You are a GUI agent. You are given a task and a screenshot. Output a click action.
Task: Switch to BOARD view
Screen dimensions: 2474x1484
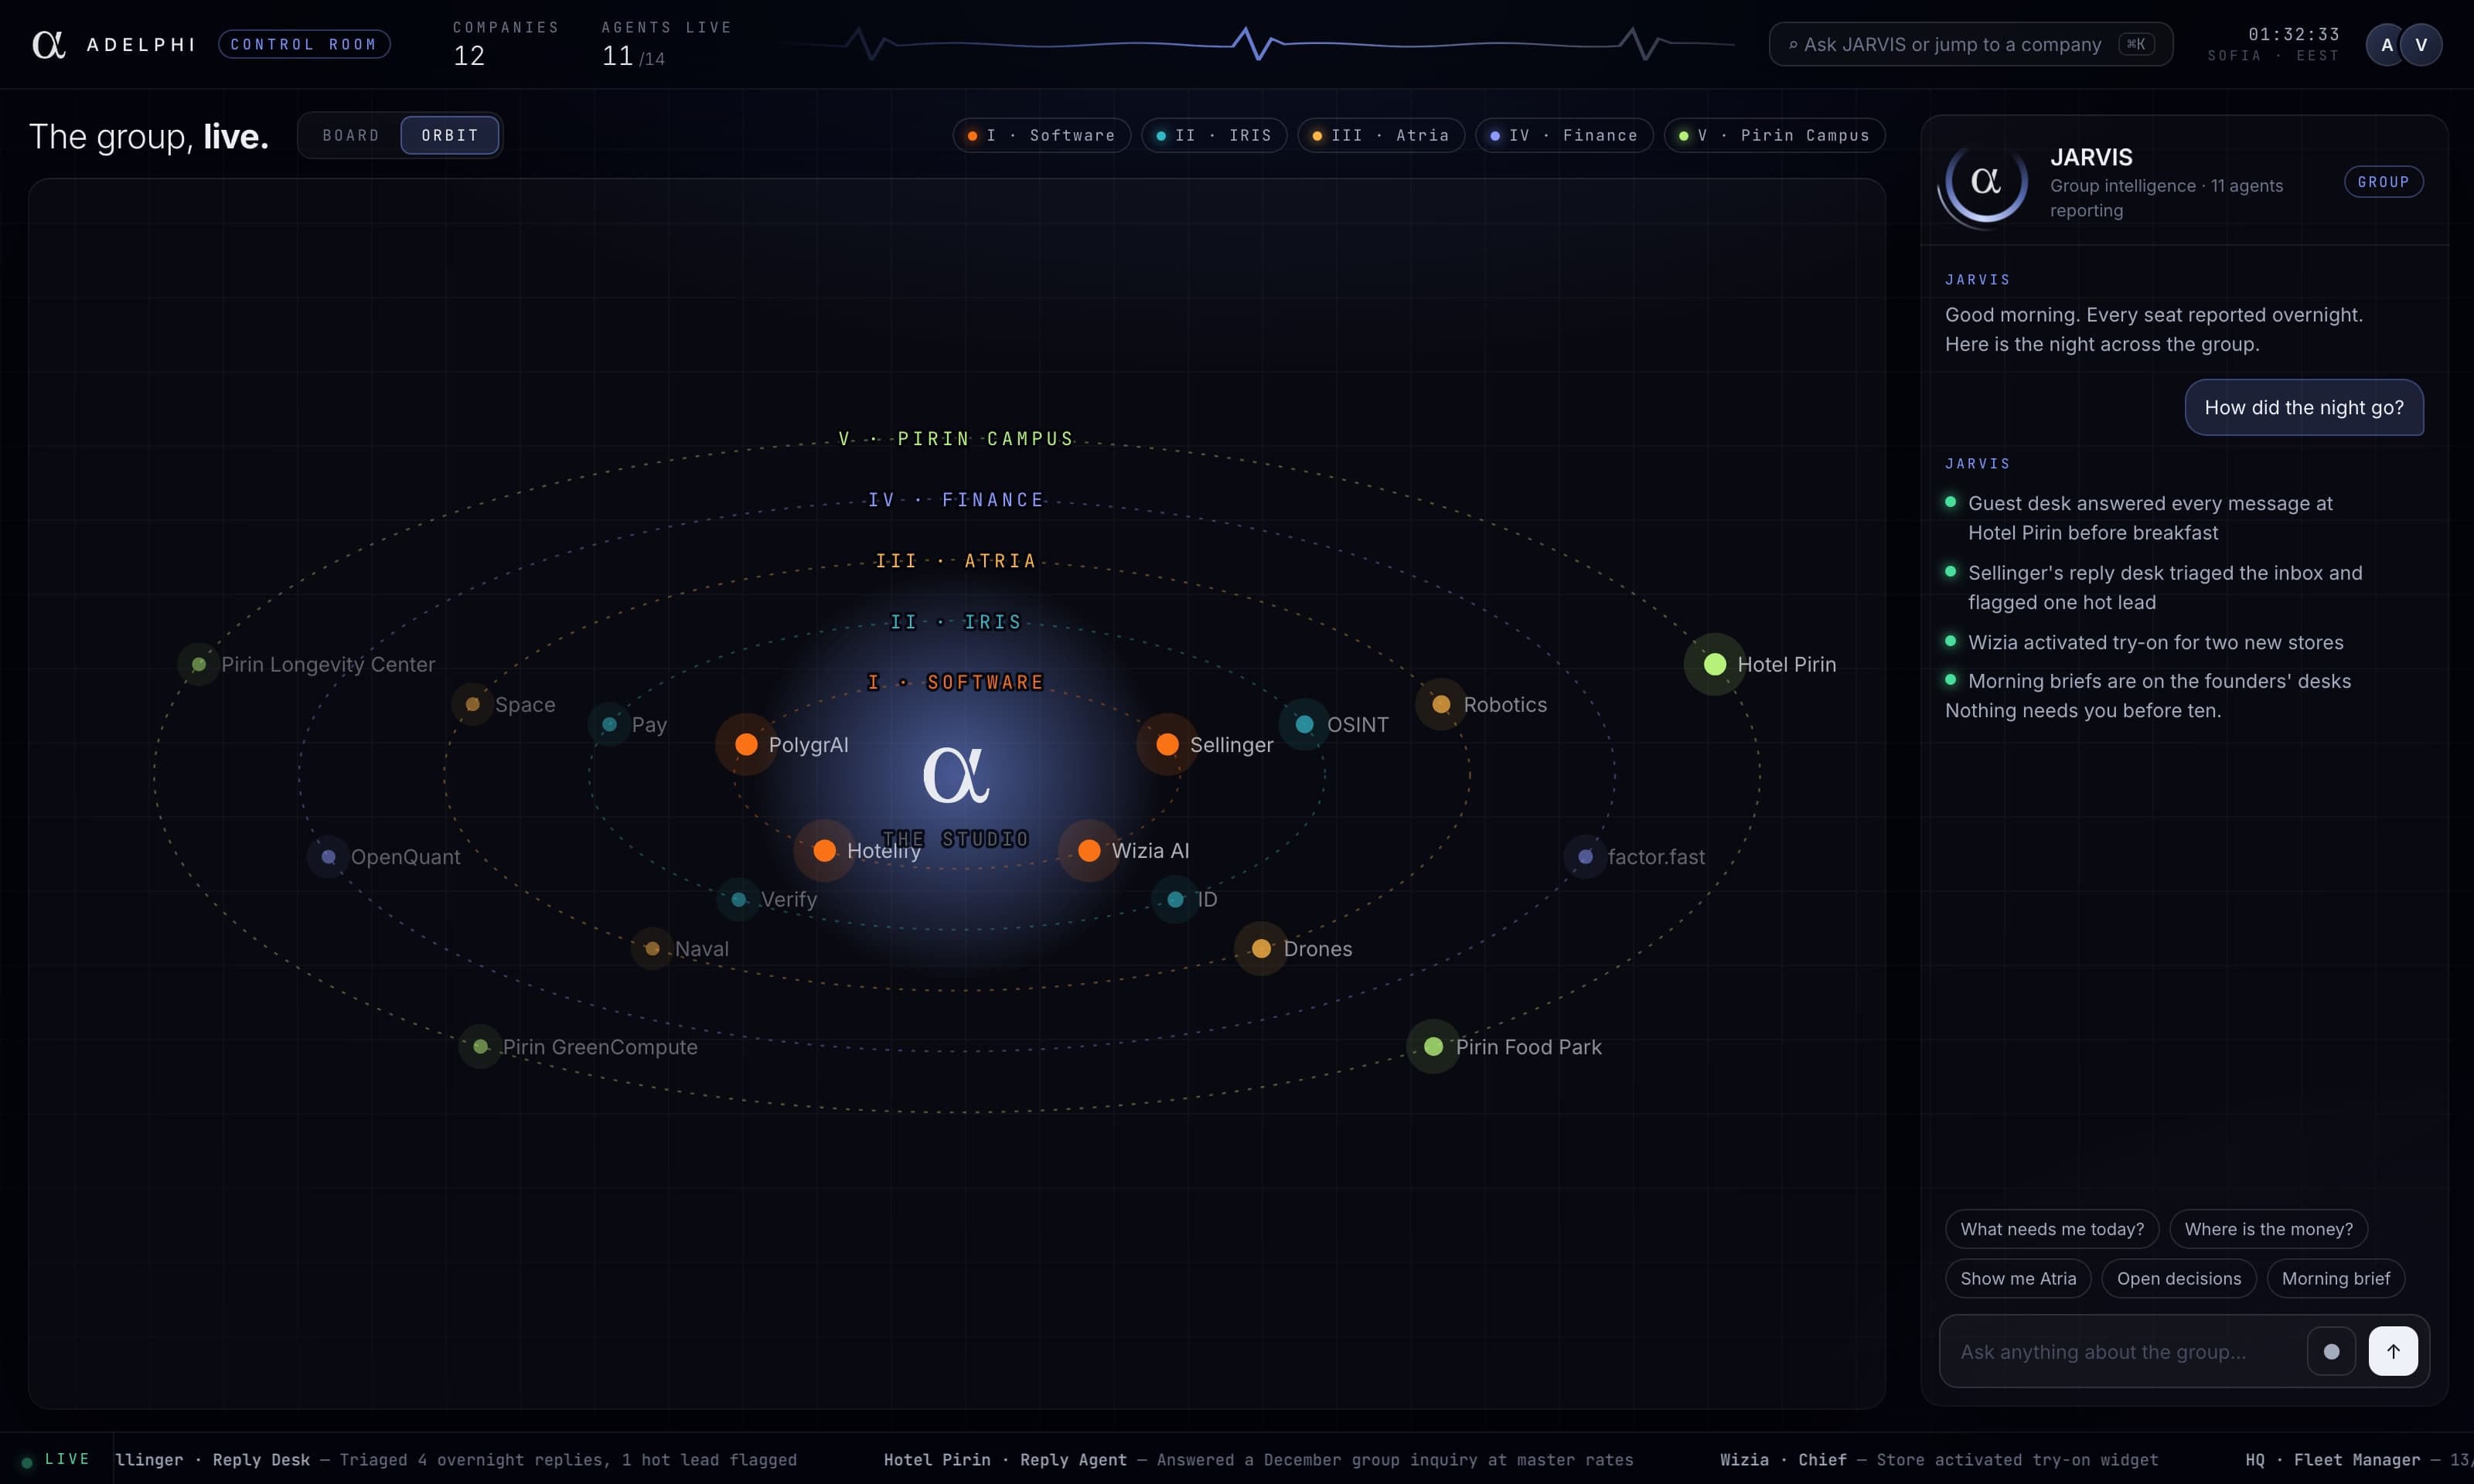tap(351, 135)
